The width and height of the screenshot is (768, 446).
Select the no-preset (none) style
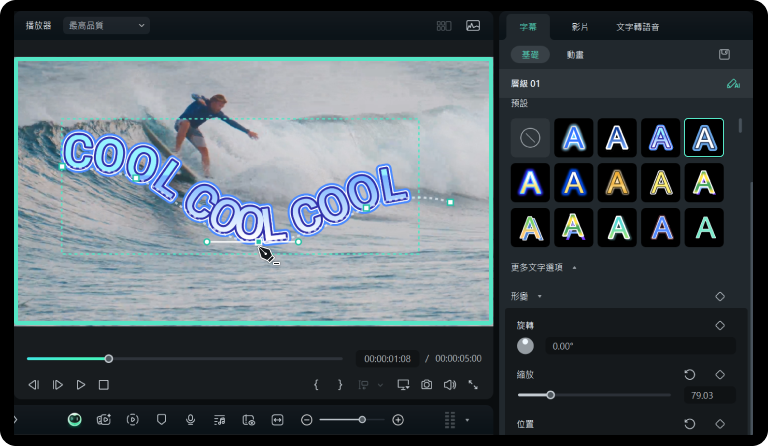[x=530, y=138]
